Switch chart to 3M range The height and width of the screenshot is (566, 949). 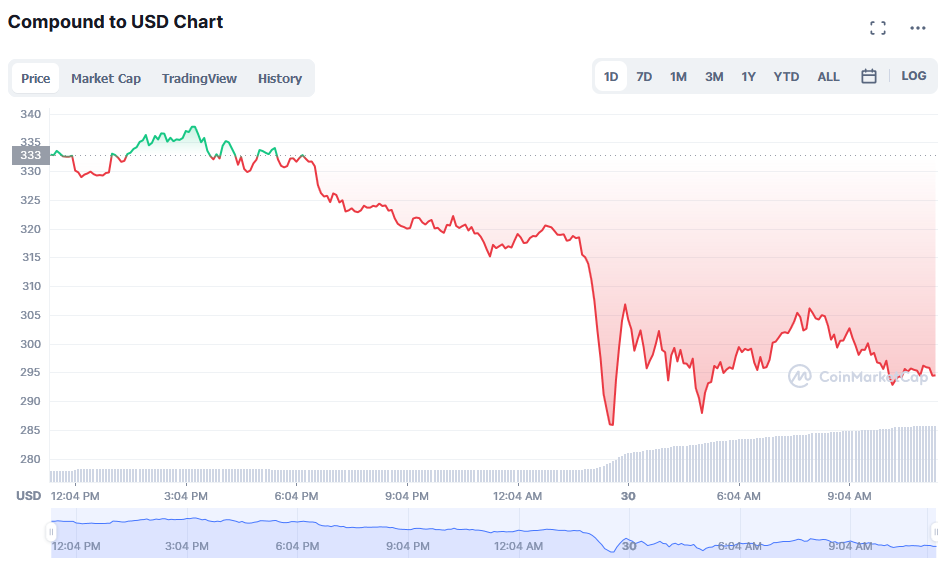pyautogui.click(x=714, y=76)
